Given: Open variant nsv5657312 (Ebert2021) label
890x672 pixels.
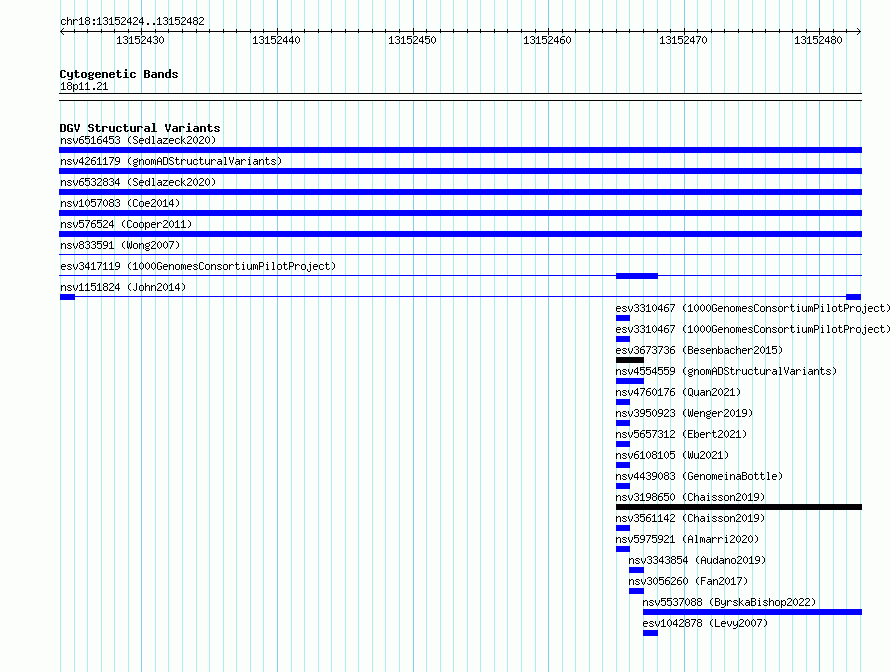Looking at the screenshot, I should click(x=681, y=434).
